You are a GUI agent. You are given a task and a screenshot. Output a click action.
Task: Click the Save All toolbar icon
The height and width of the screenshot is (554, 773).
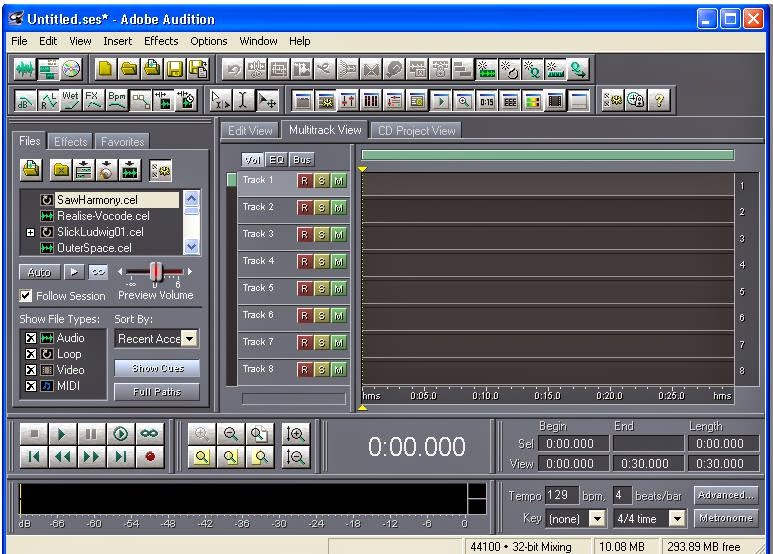click(199, 69)
